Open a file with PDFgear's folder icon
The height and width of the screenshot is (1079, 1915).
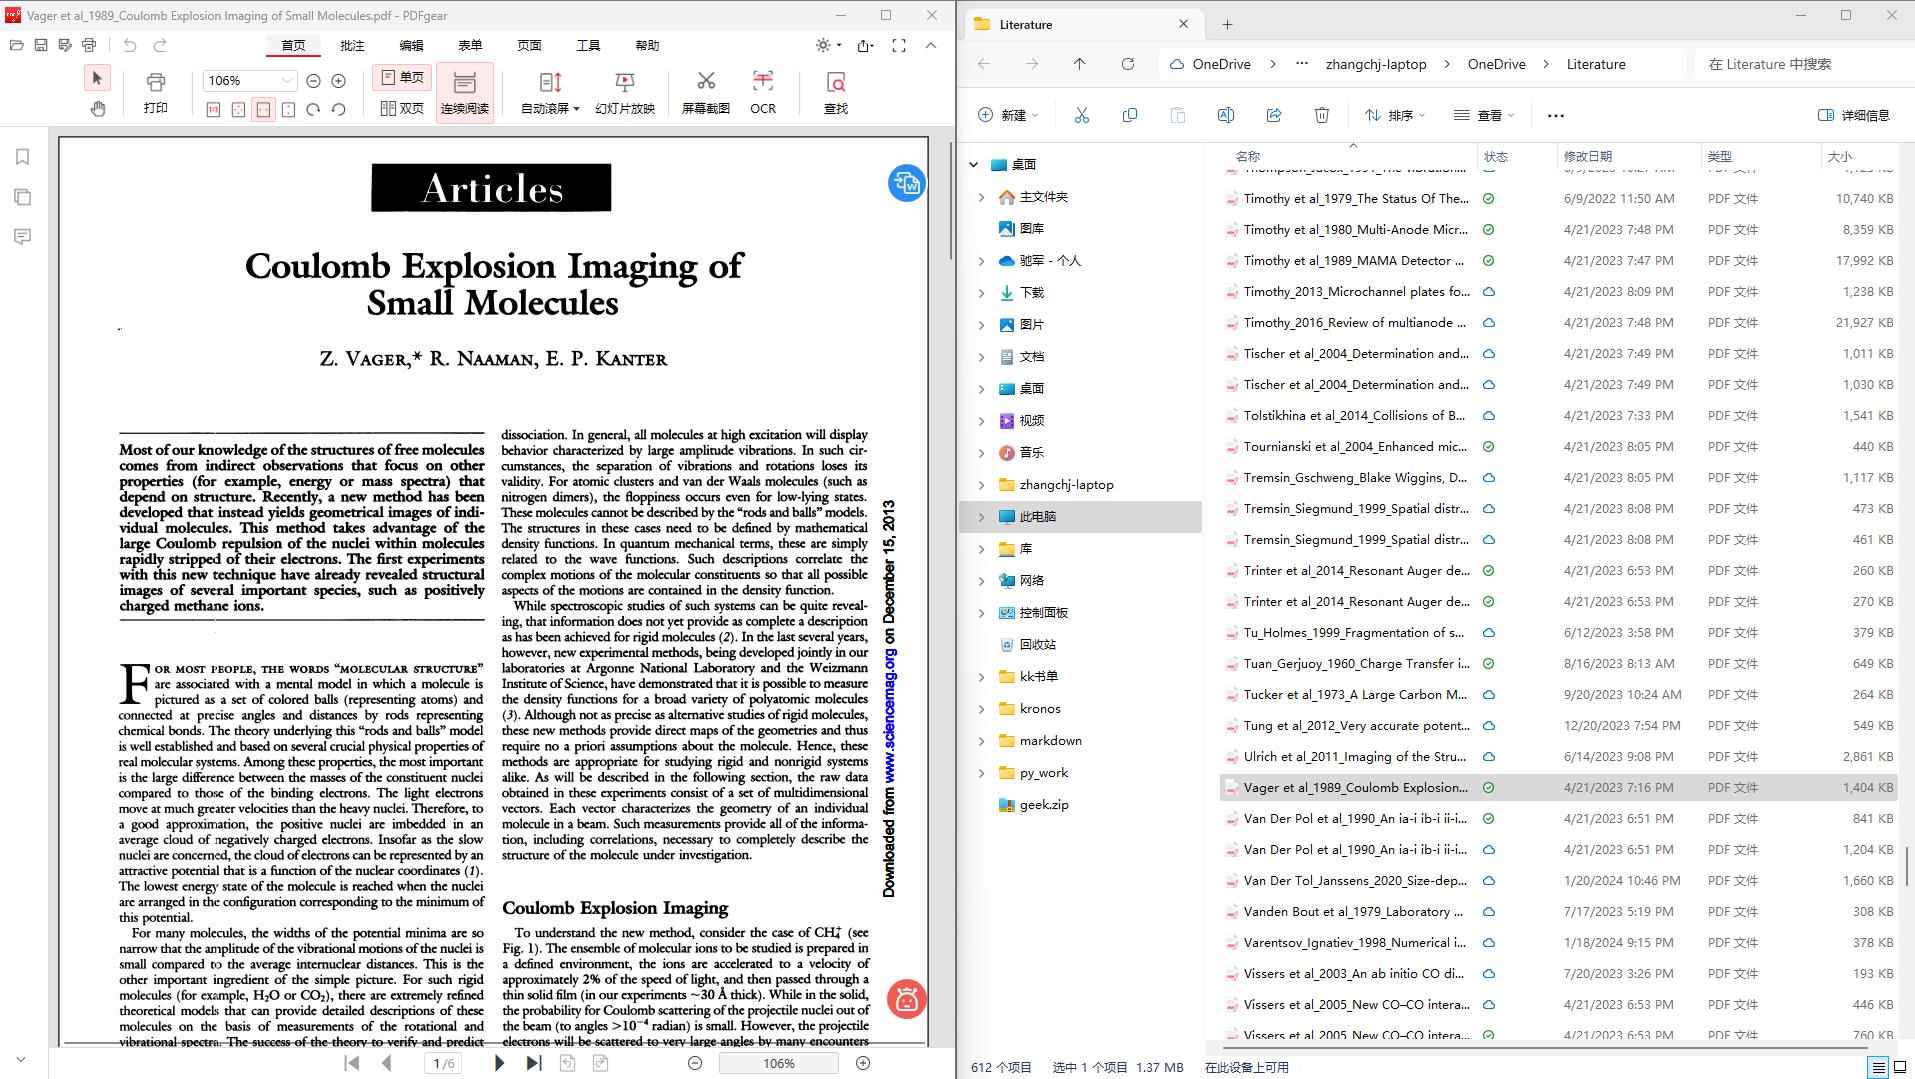(16, 45)
